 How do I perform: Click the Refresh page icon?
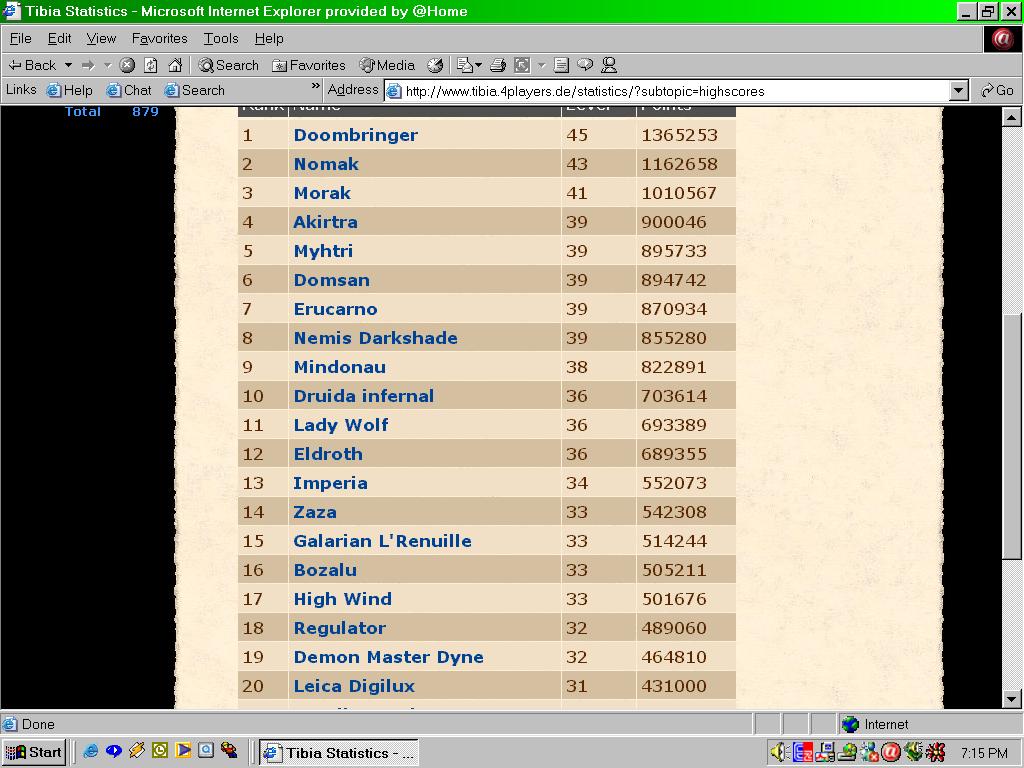click(151, 65)
